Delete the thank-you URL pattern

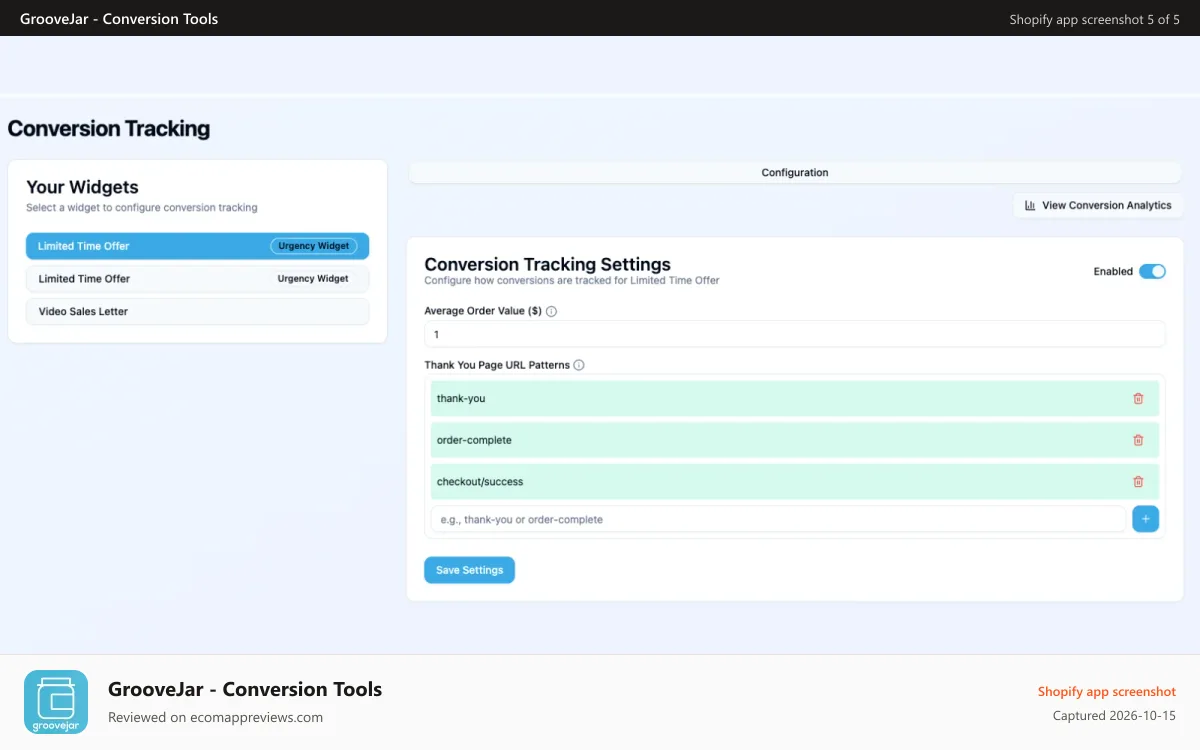[1138, 398]
